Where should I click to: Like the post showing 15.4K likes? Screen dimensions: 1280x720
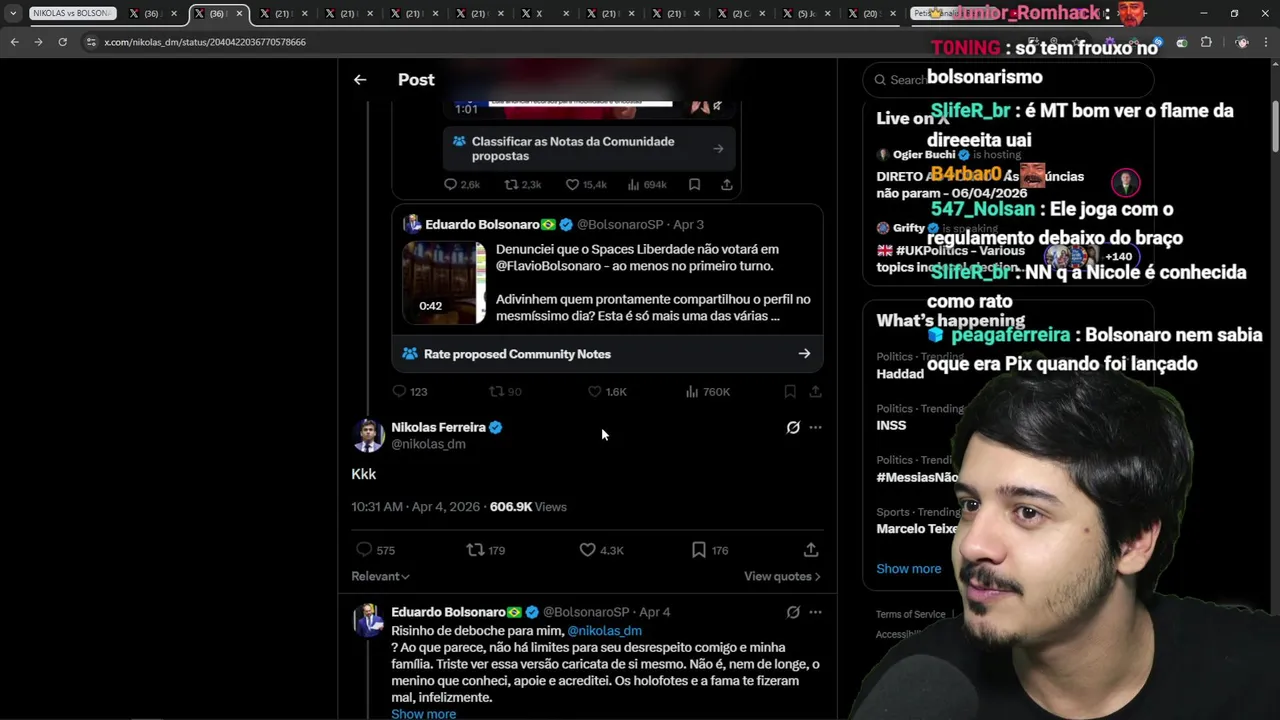572,184
